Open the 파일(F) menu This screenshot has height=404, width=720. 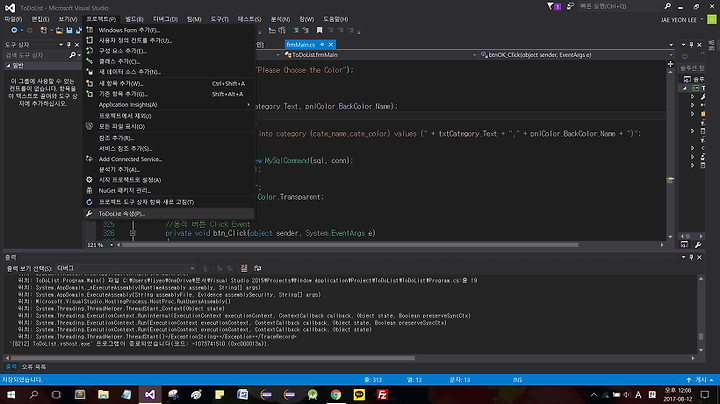pyautogui.click(x=13, y=19)
